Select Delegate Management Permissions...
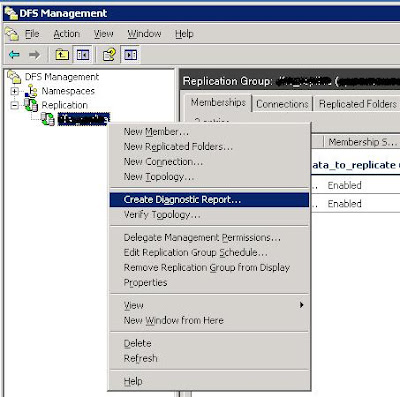The width and height of the screenshot is (400, 397). 209,238
